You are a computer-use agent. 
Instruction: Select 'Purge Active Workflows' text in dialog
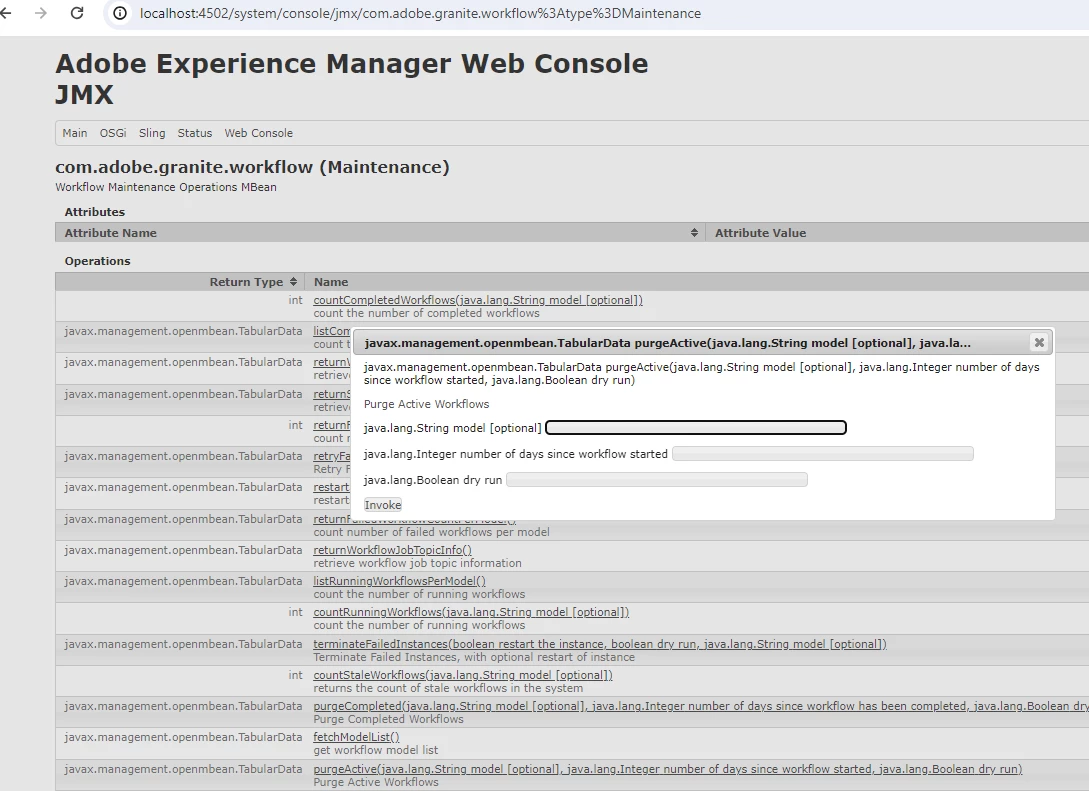click(426, 404)
